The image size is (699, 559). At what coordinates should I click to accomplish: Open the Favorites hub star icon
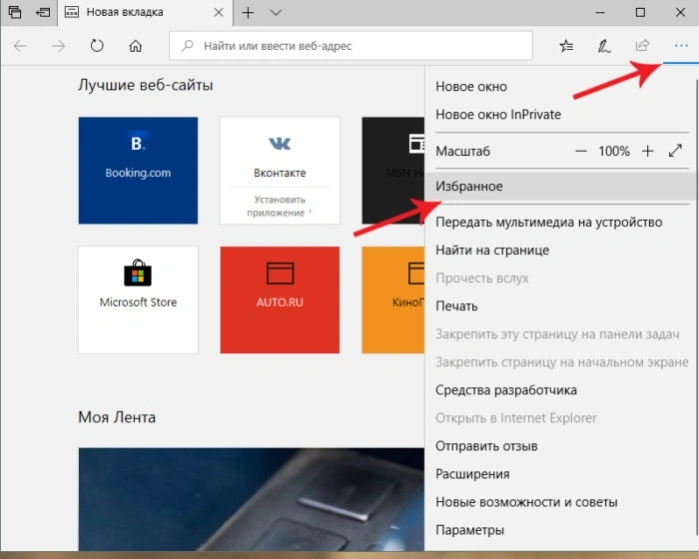point(567,46)
